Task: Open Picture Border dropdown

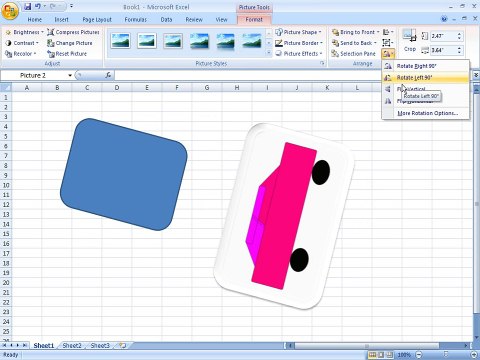Action: [x=299, y=43]
